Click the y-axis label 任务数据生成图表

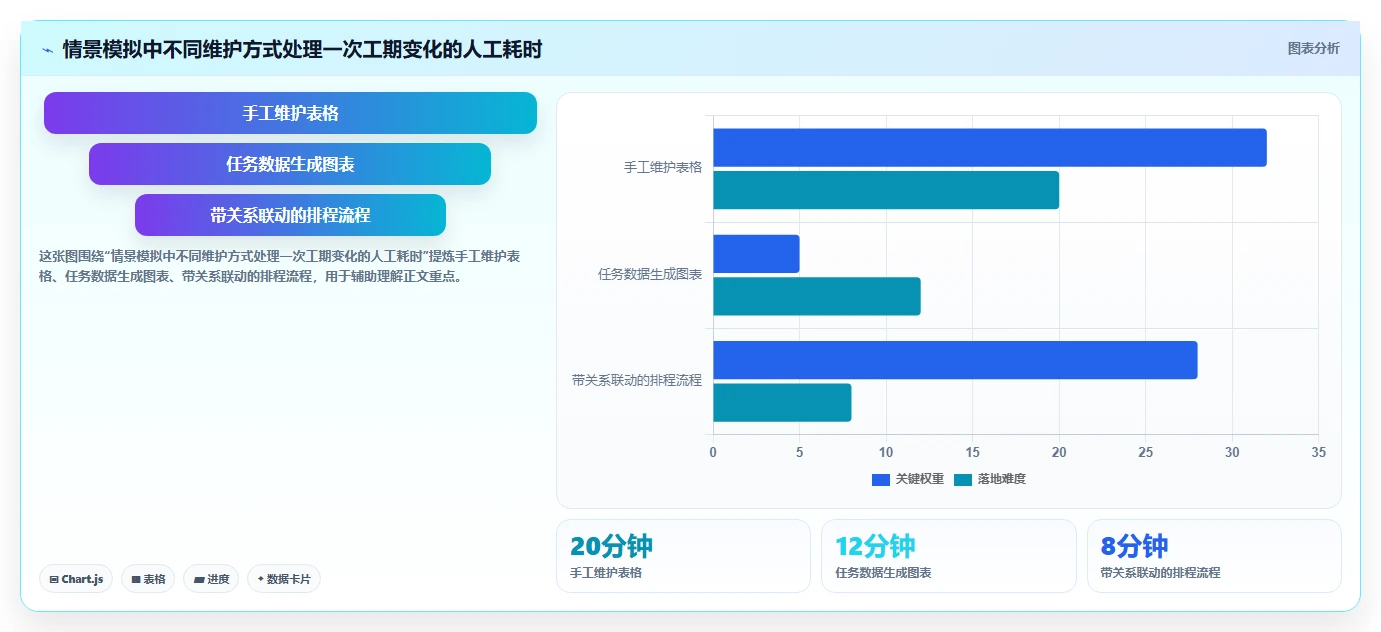(x=650, y=274)
